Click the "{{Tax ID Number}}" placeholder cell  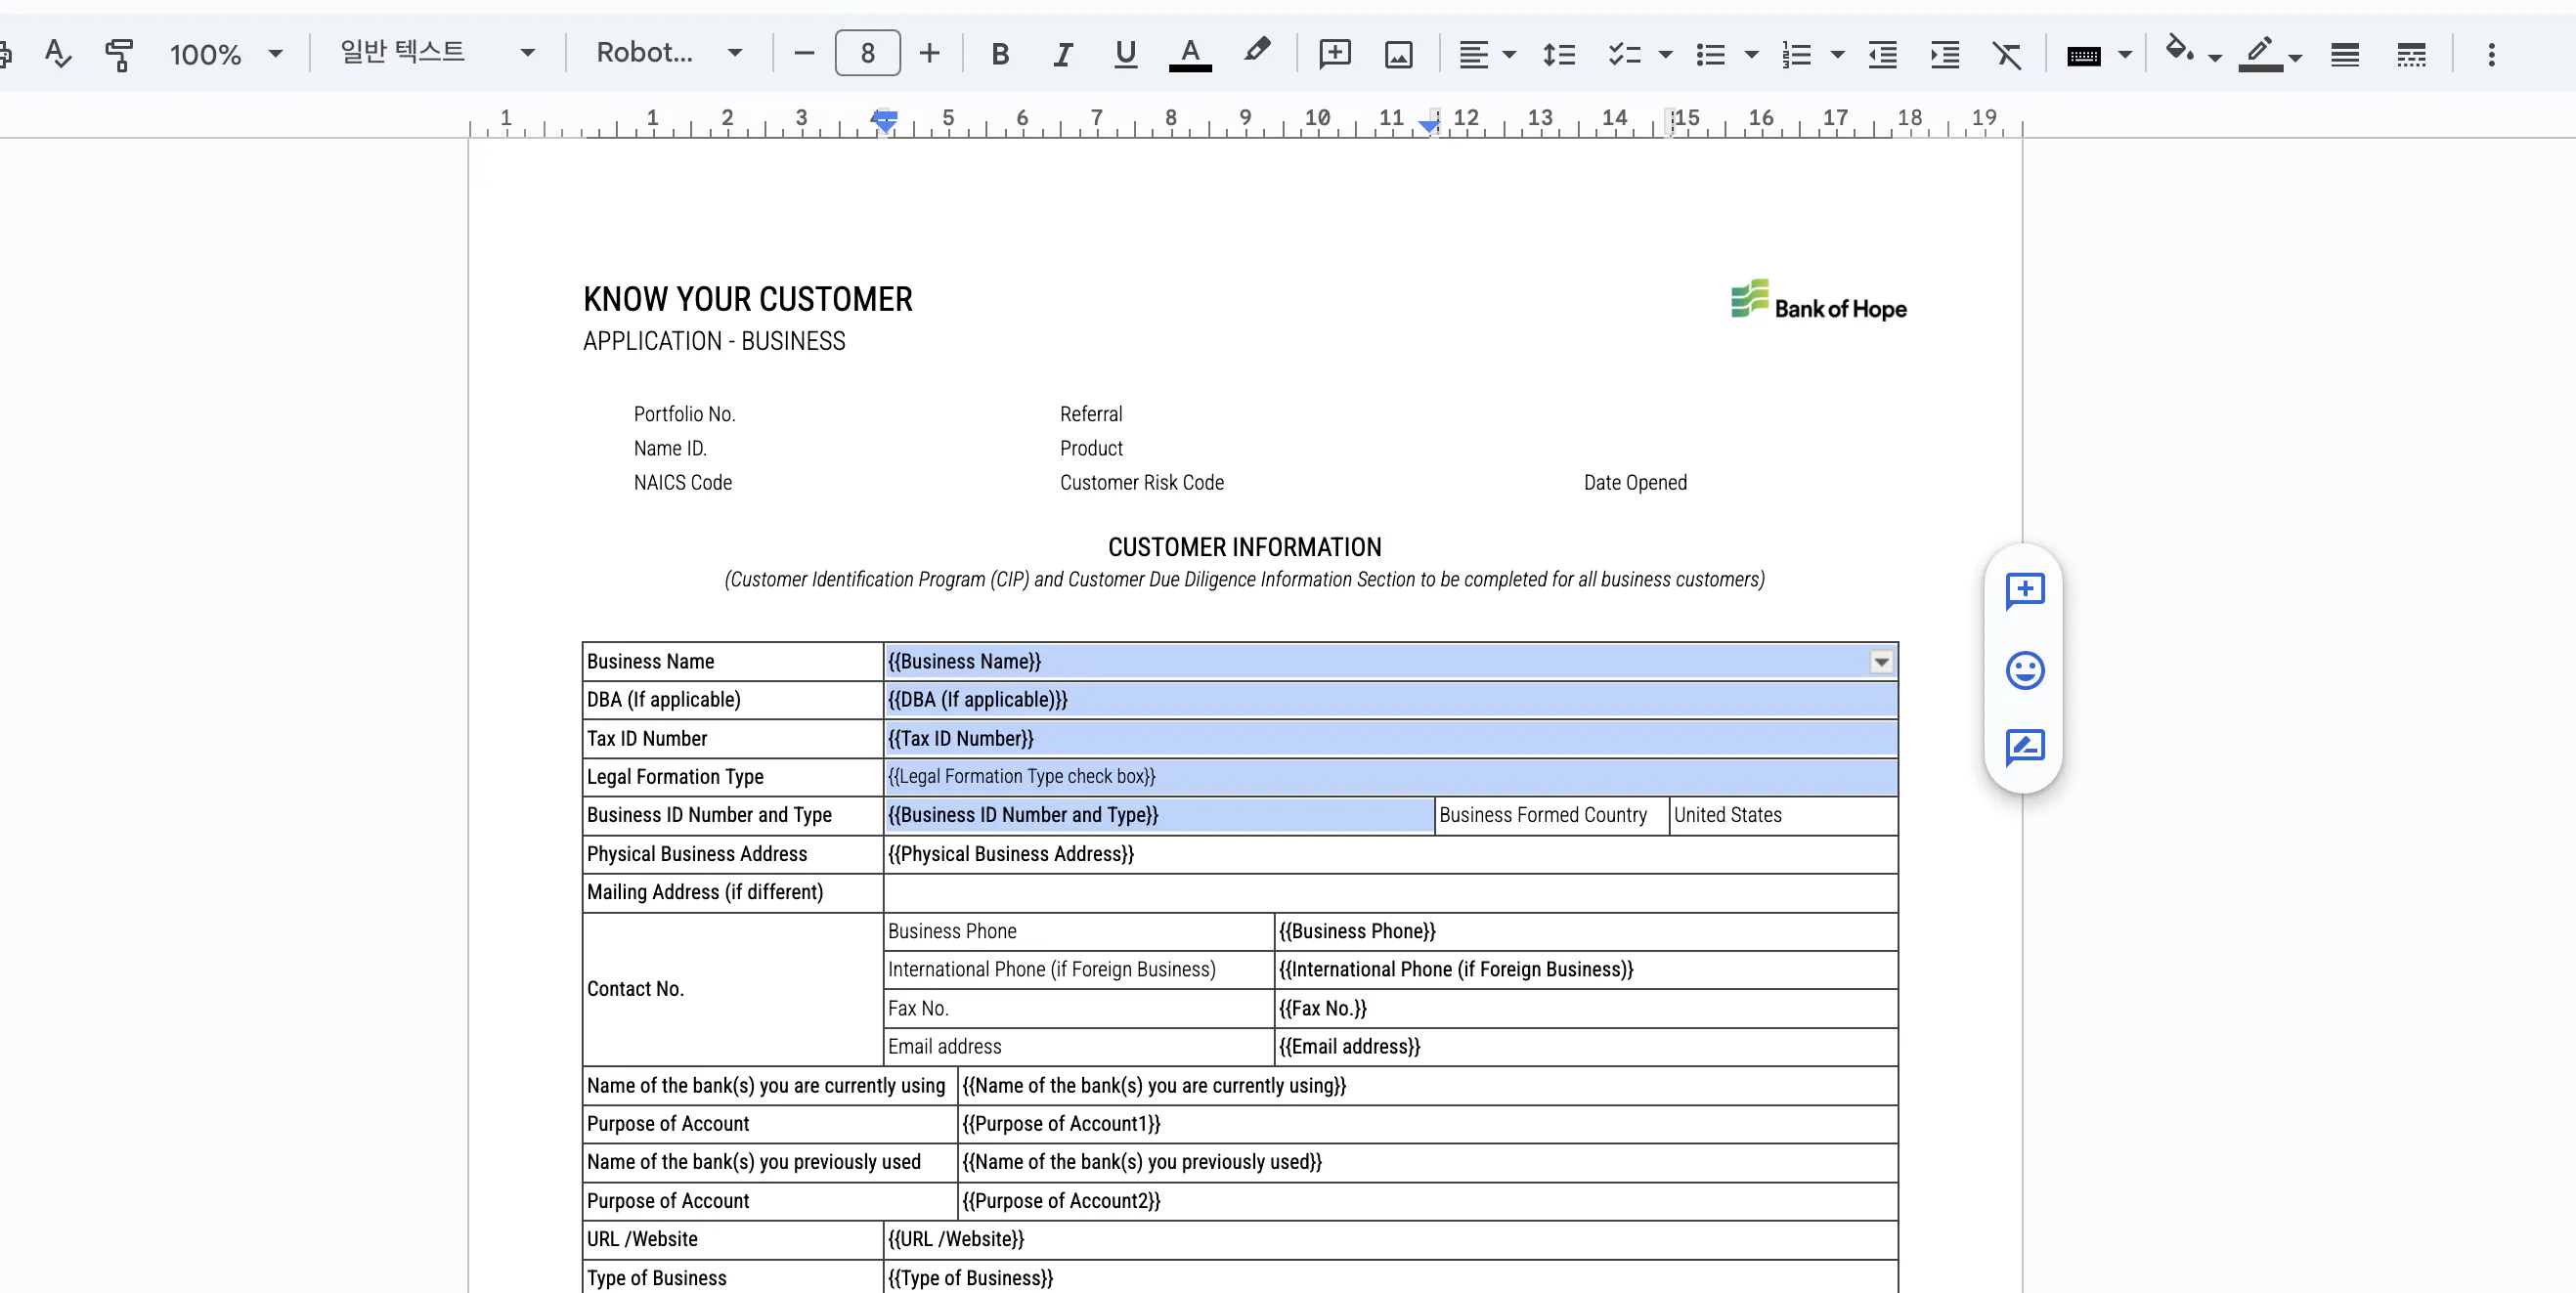(x=1390, y=739)
